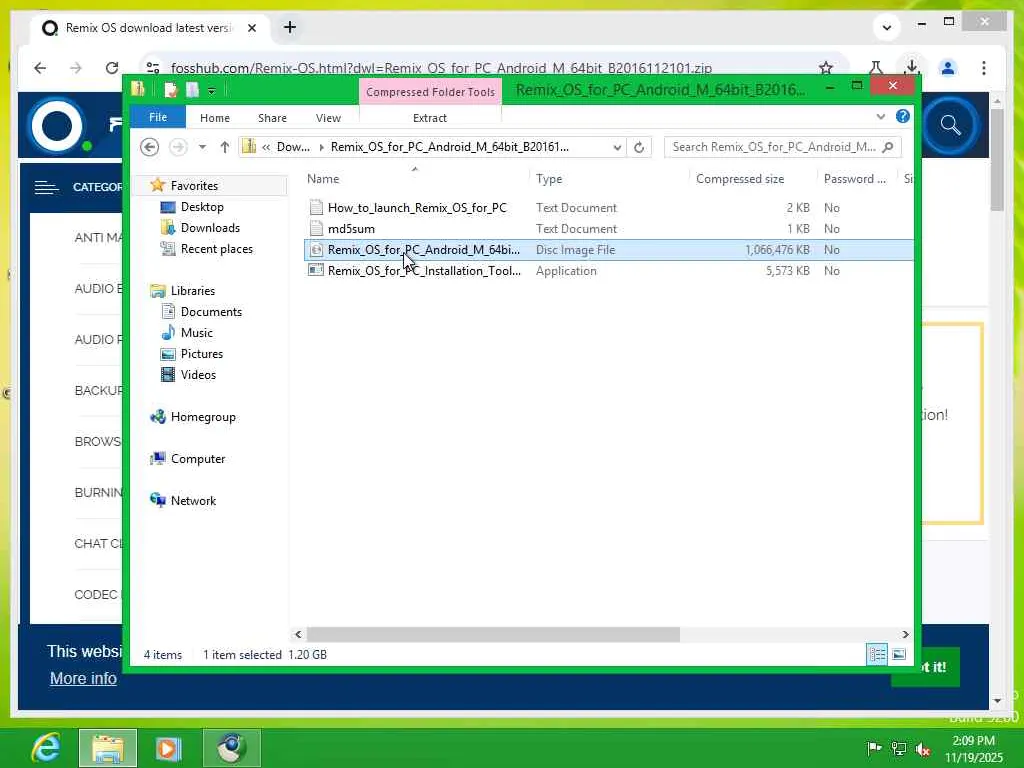Viewport: 1024px width, 768px height.
Task: Click the Explorer forward arrow button
Action: 178,147
